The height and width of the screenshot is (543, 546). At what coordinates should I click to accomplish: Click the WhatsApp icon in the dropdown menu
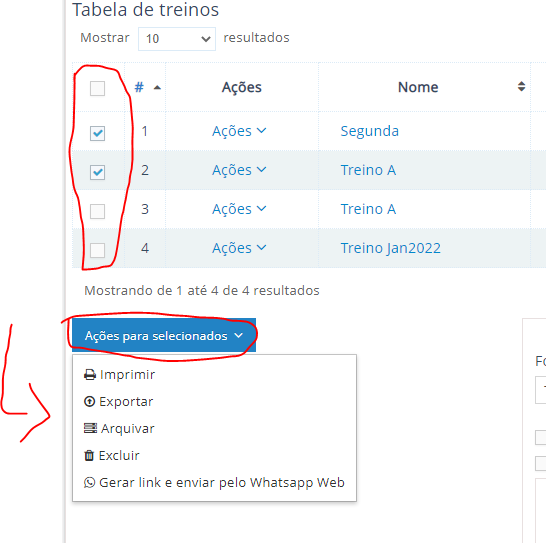coord(89,482)
